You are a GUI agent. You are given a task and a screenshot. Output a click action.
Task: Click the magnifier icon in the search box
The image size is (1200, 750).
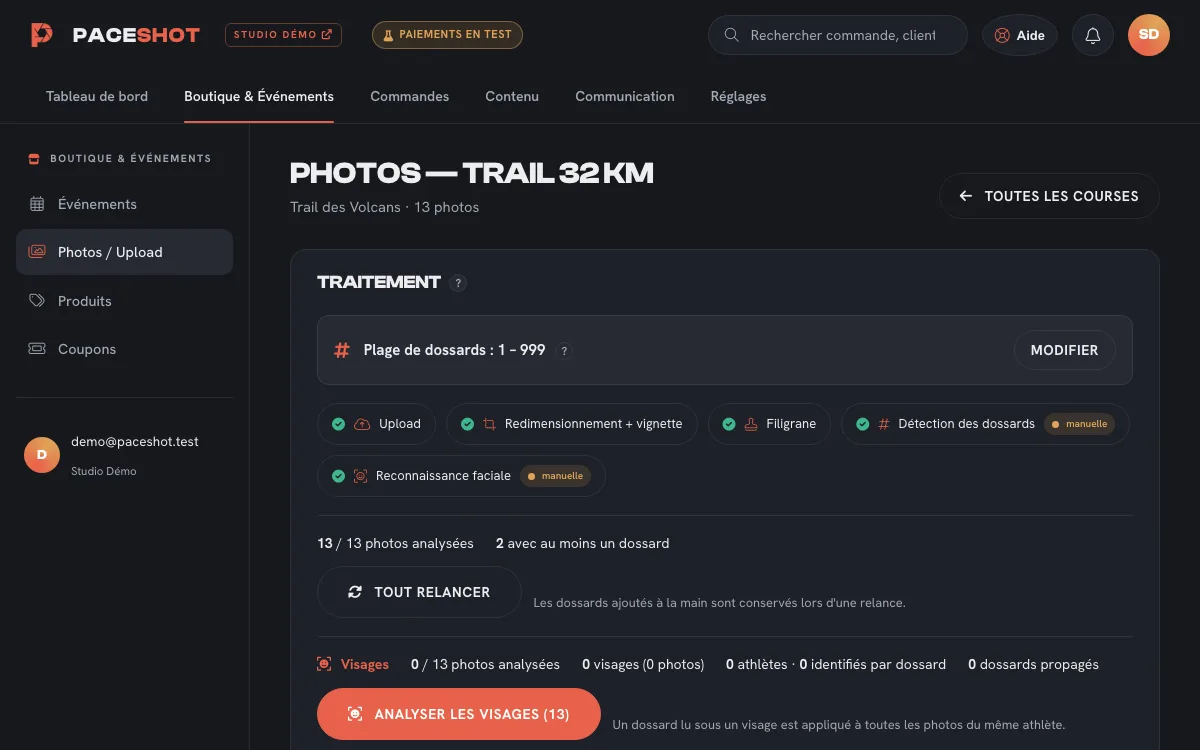click(732, 35)
